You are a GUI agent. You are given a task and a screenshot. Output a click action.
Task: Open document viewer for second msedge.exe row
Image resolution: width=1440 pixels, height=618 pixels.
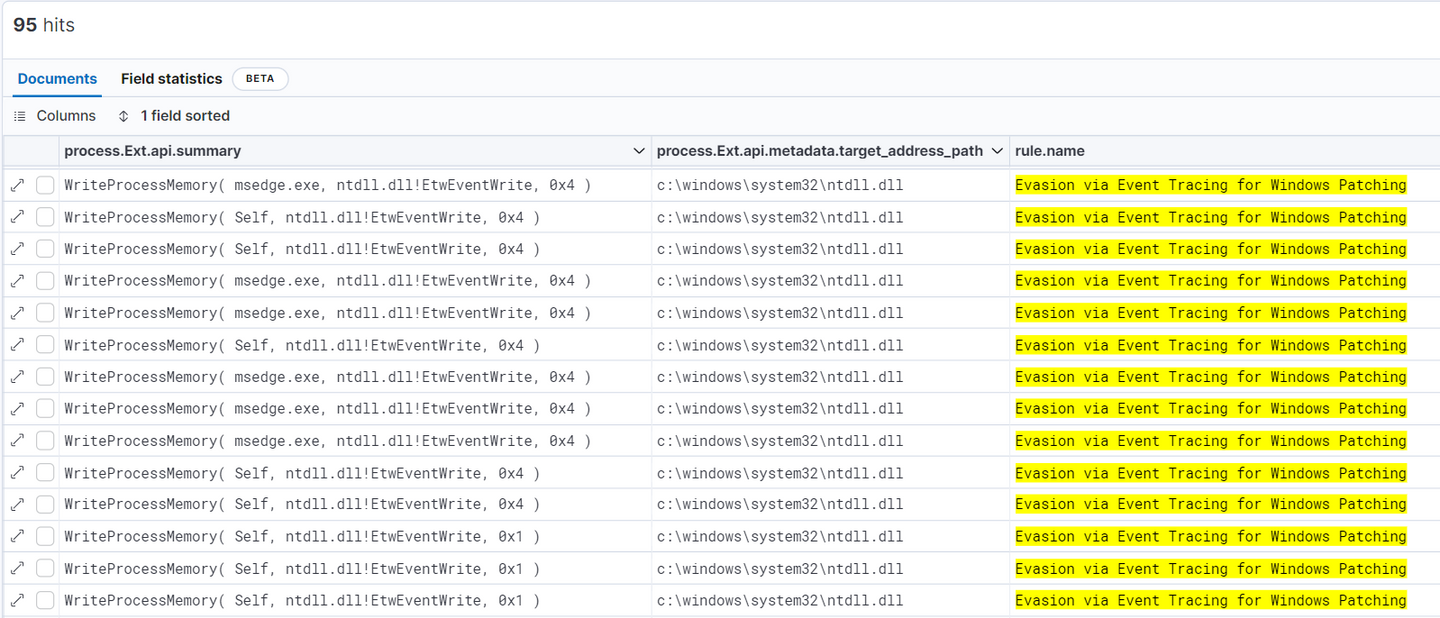20,280
